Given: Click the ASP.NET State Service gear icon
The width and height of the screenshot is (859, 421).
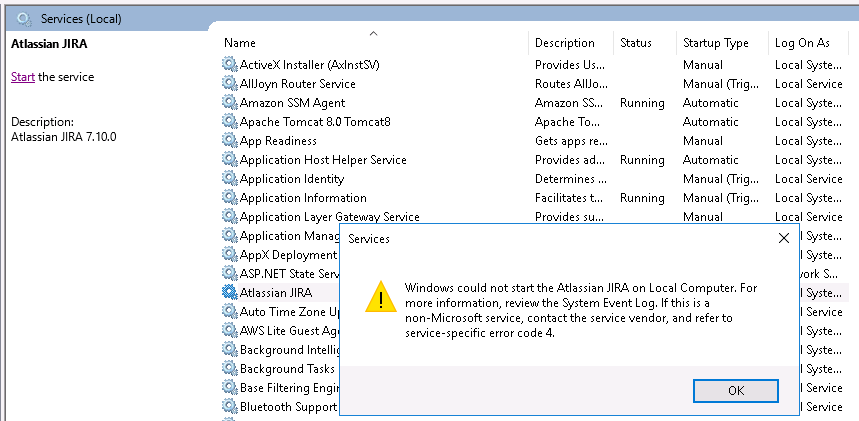Looking at the screenshot, I should point(230,274).
